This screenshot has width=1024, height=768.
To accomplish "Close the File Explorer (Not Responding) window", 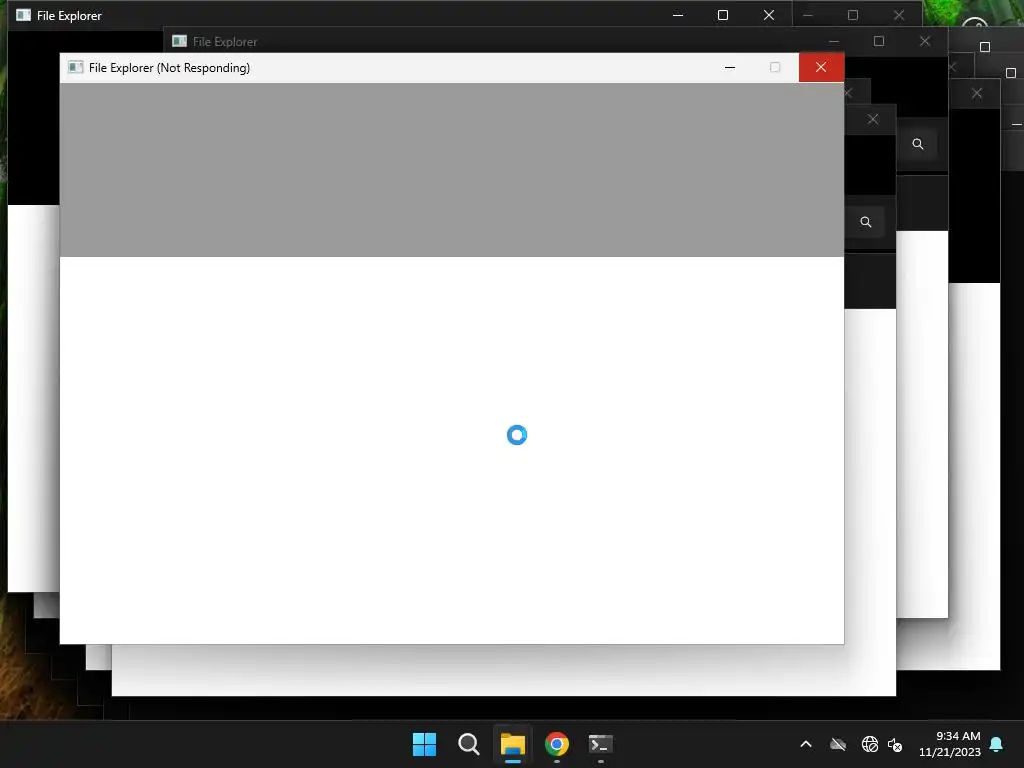I will [821, 67].
